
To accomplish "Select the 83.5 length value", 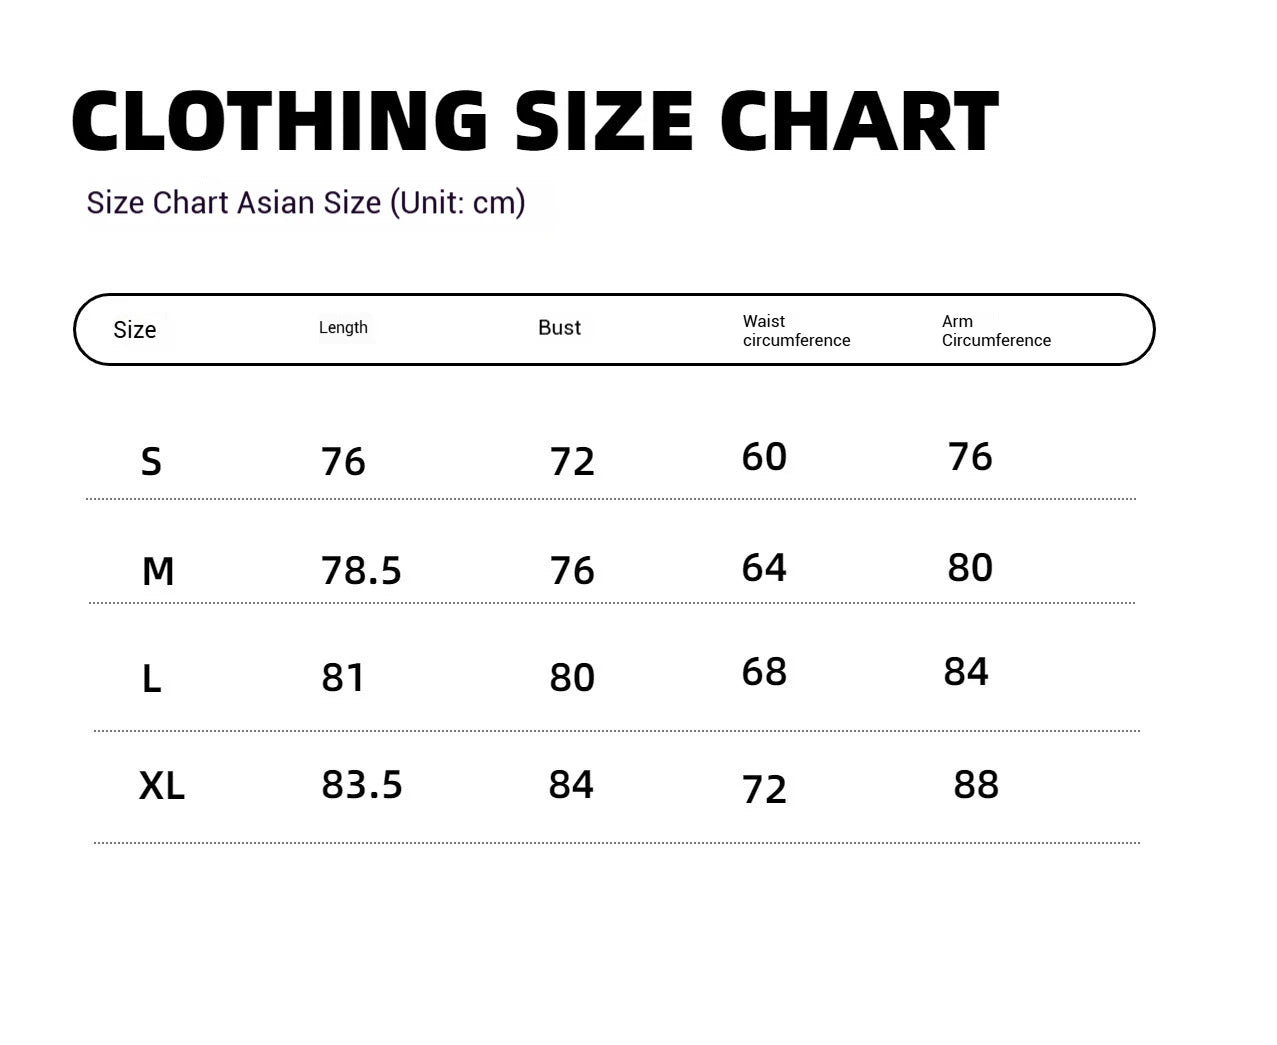I will point(361,785).
